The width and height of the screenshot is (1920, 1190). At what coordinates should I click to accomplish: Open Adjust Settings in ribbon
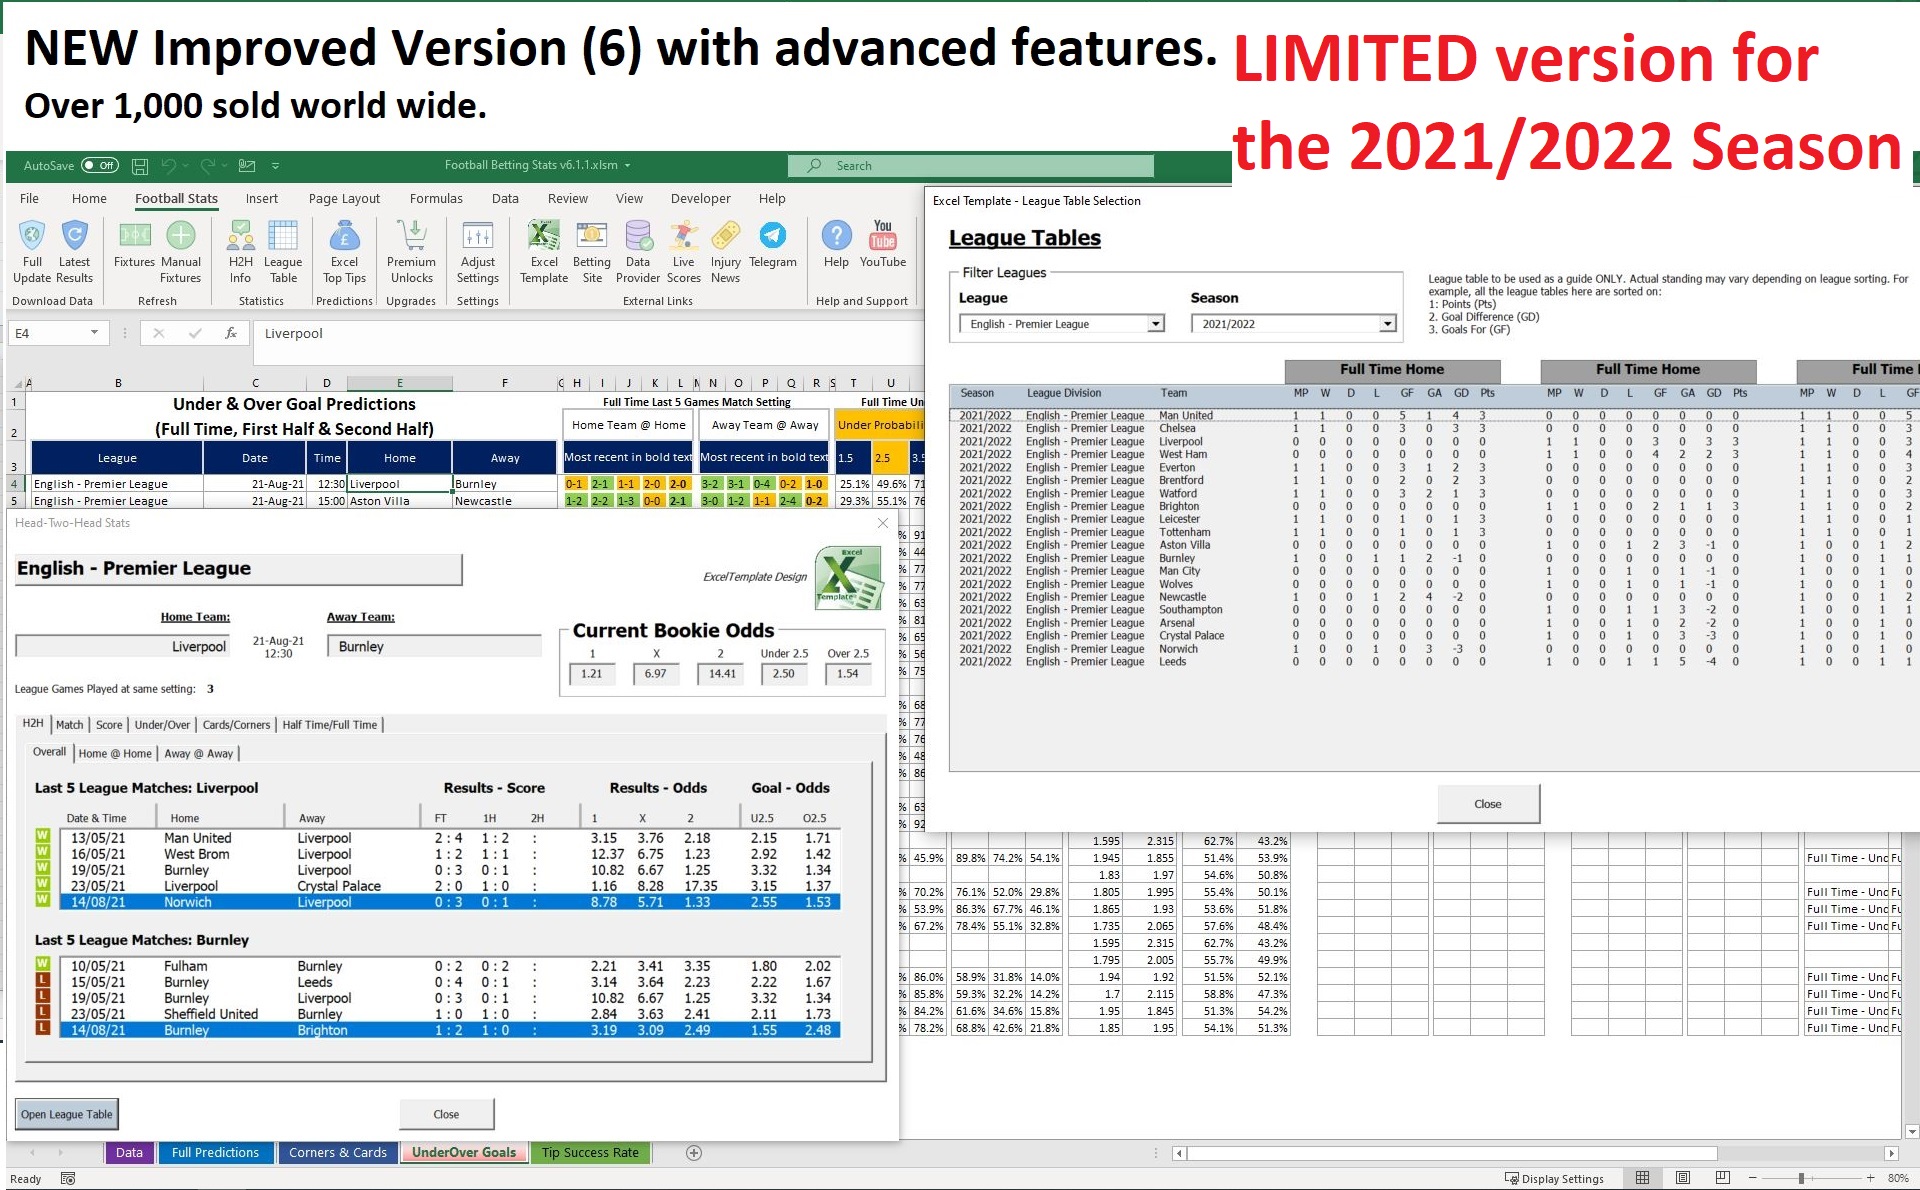tap(477, 237)
